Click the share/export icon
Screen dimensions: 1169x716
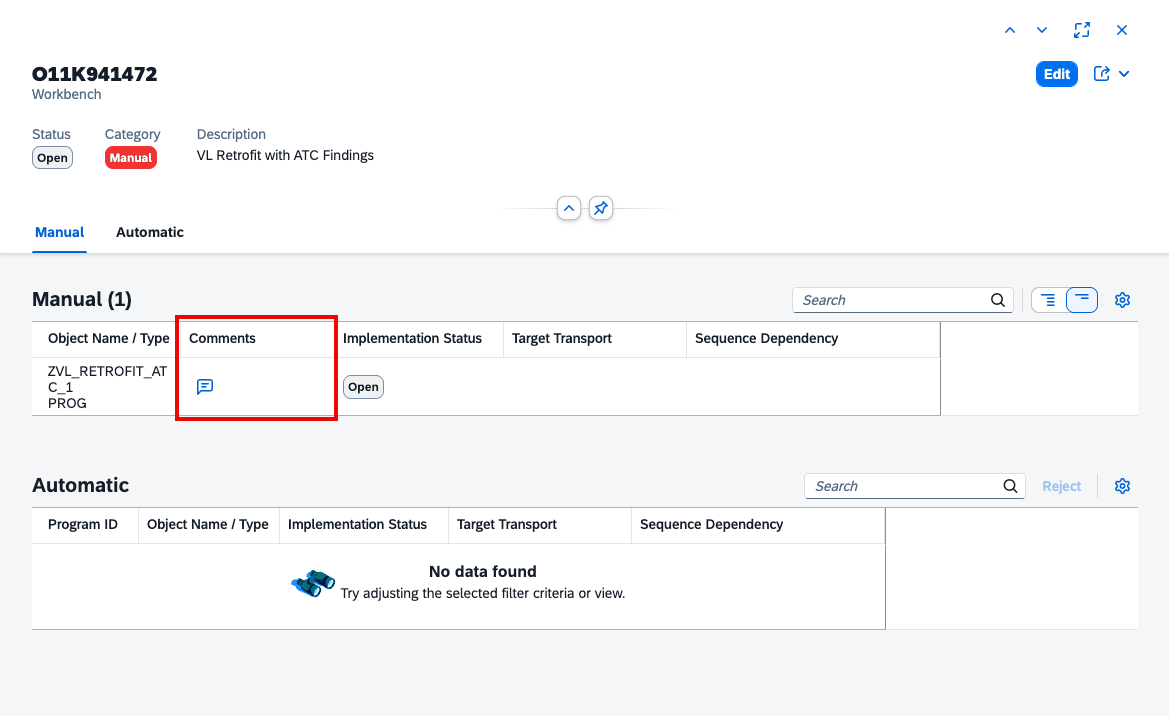1101,74
